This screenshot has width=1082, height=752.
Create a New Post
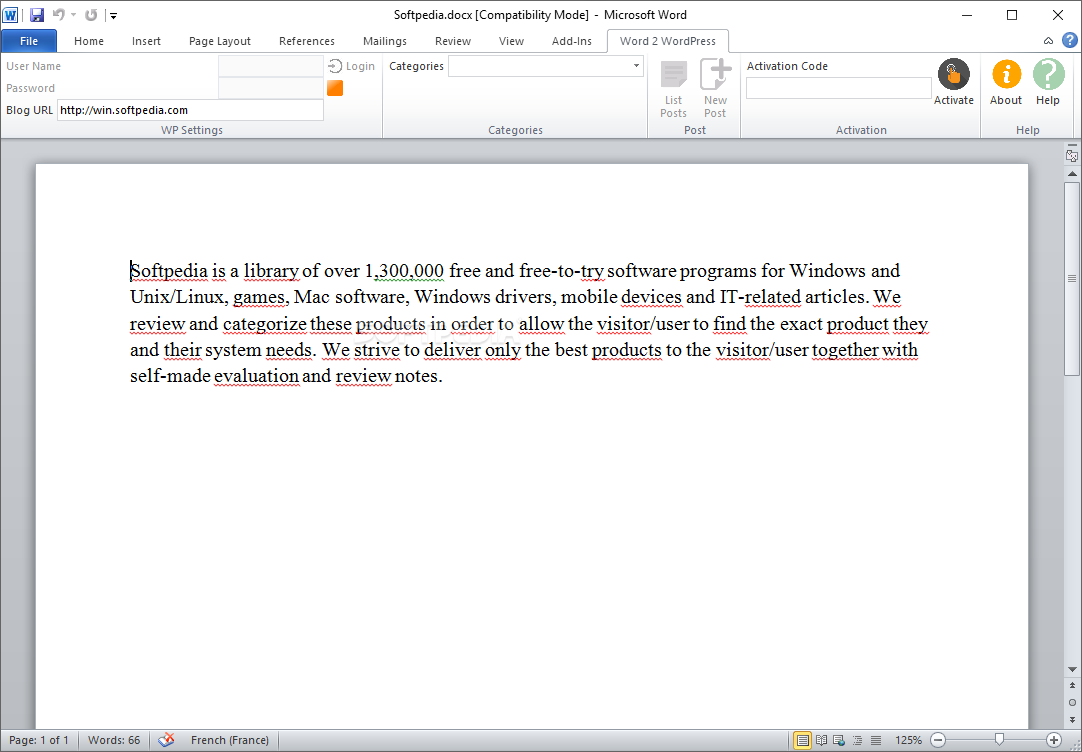(x=715, y=90)
